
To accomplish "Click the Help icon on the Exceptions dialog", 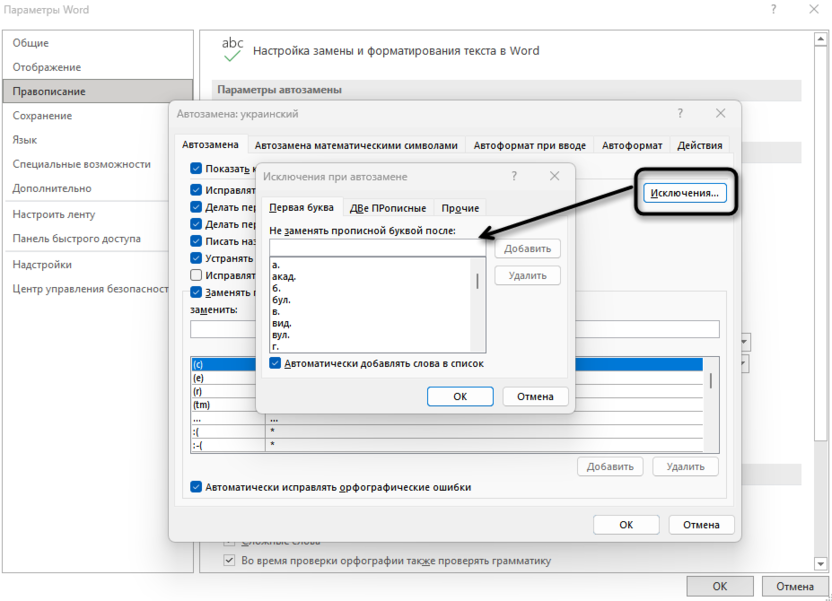I will pyautogui.click(x=514, y=176).
